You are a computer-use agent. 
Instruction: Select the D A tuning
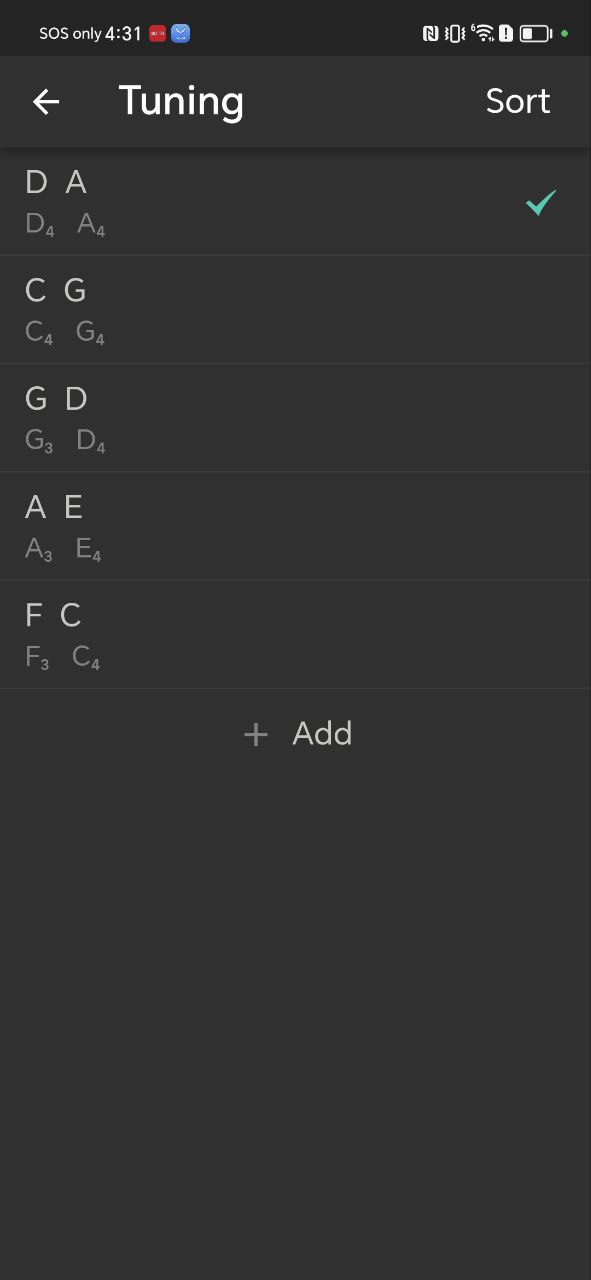[x=295, y=202]
